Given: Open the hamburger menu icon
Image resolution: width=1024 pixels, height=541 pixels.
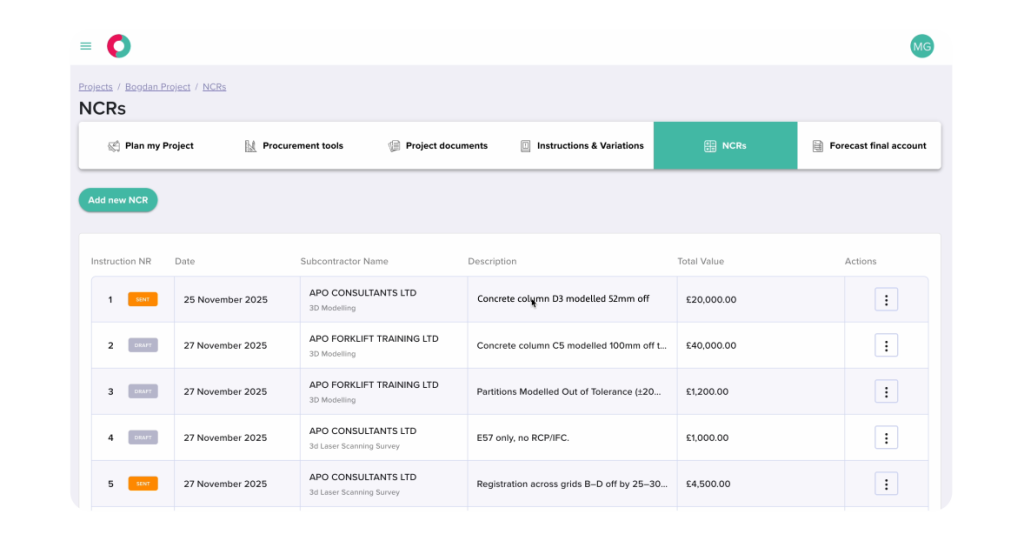Looking at the screenshot, I should click(86, 46).
